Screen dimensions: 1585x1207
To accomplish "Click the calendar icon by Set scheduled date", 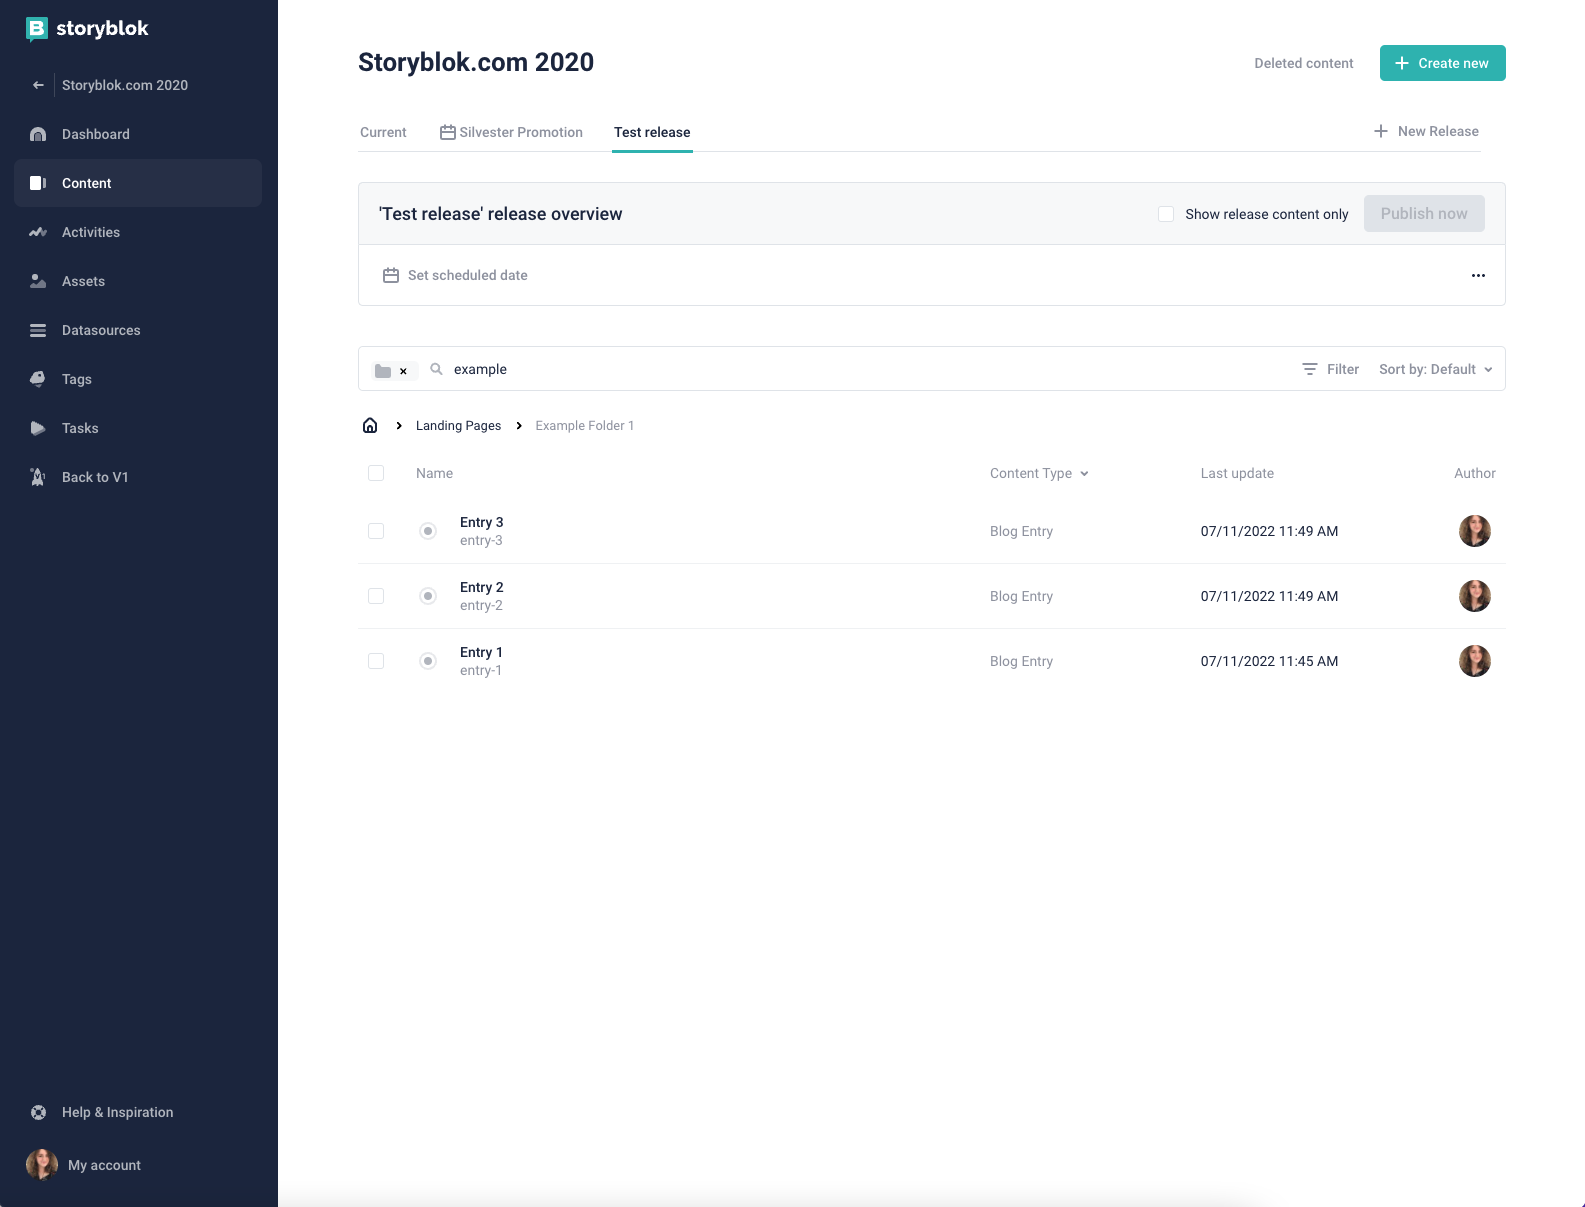I will [x=391, y=275].
